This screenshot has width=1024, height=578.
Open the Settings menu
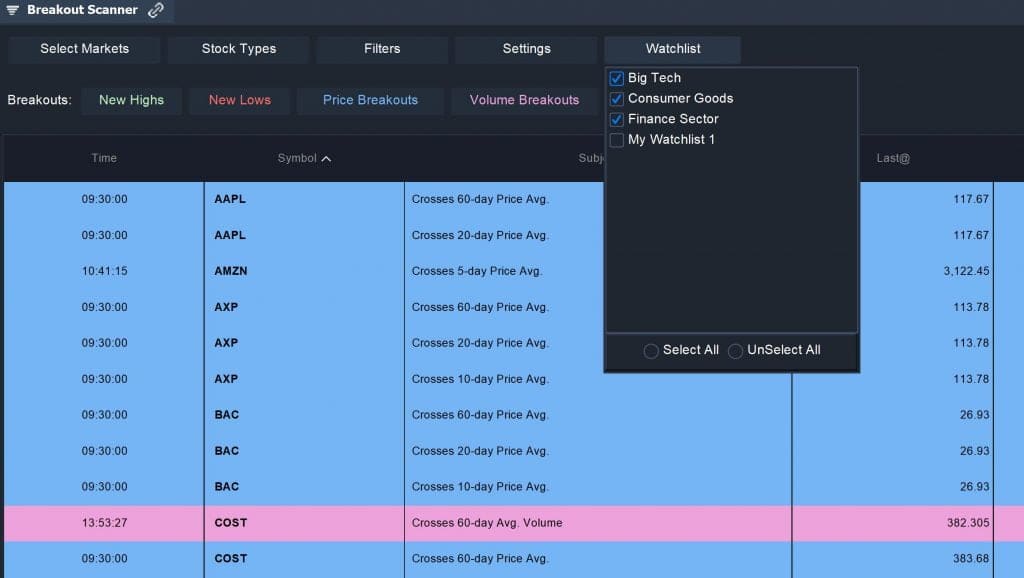pyautogui.click(x=526, y=48)
